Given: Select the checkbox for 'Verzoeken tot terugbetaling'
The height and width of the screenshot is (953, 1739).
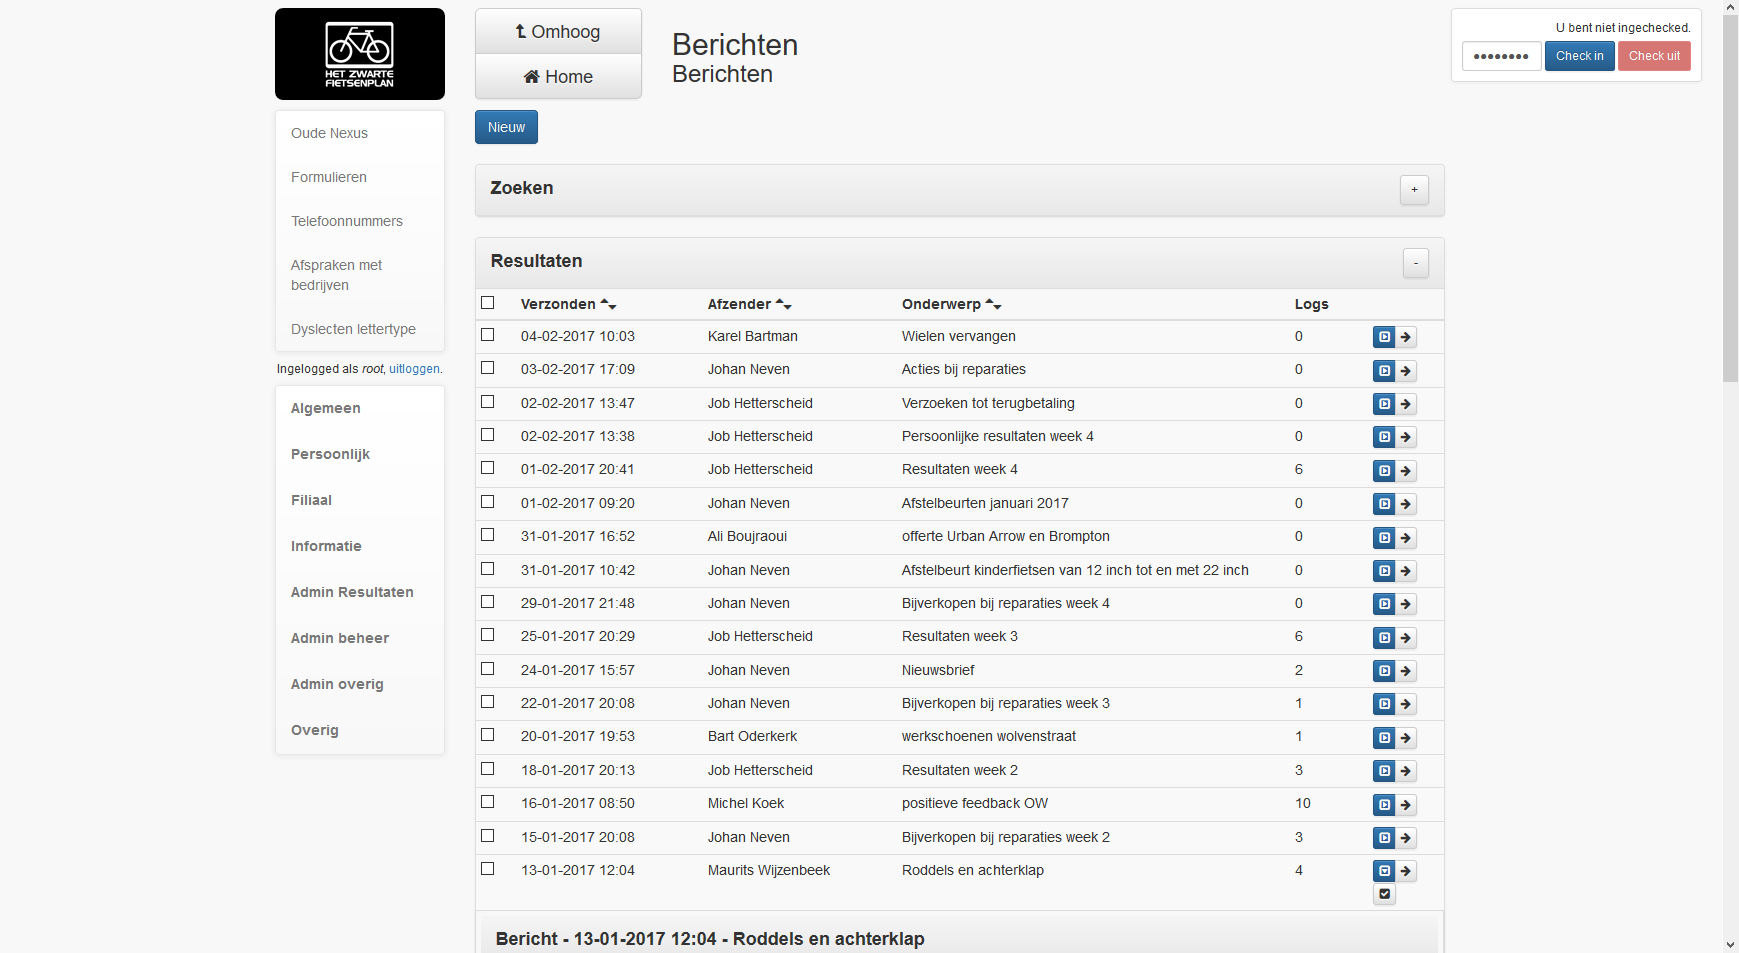Looking at the screenshot, I should coord(488,402).
